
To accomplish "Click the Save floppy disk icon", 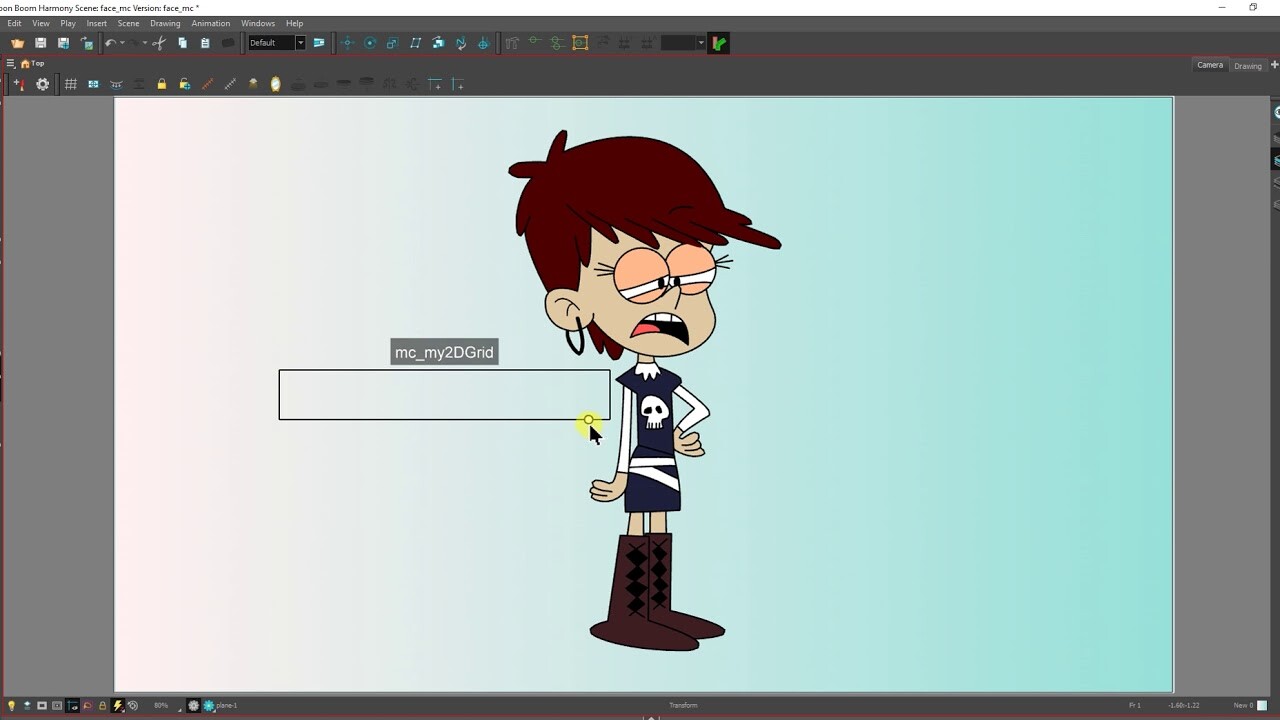I will pyautogui.click(x=40, y=43).
